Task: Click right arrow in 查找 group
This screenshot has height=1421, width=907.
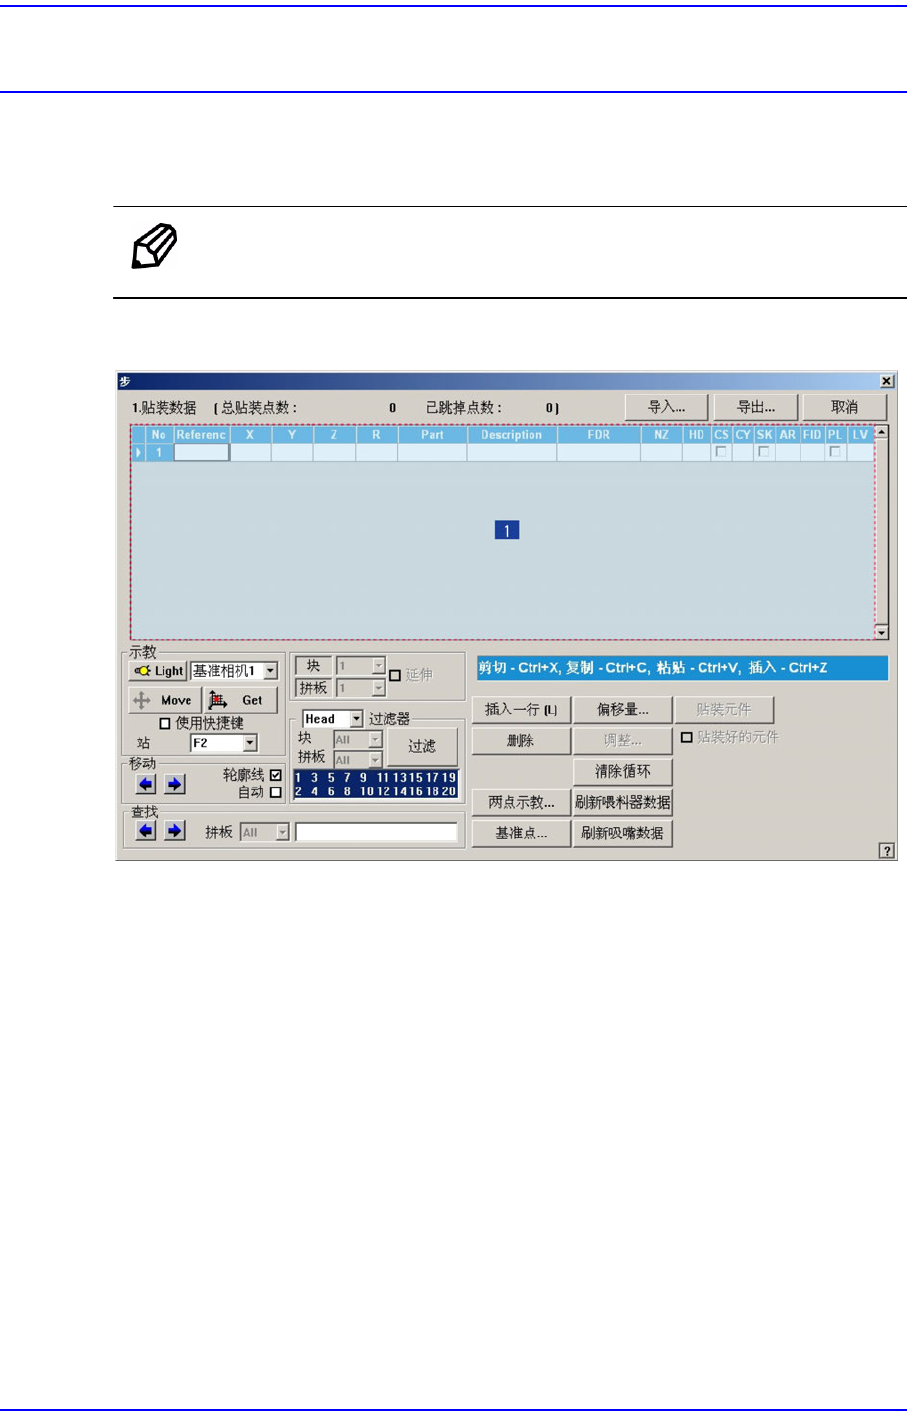Action: coord(174,830)
